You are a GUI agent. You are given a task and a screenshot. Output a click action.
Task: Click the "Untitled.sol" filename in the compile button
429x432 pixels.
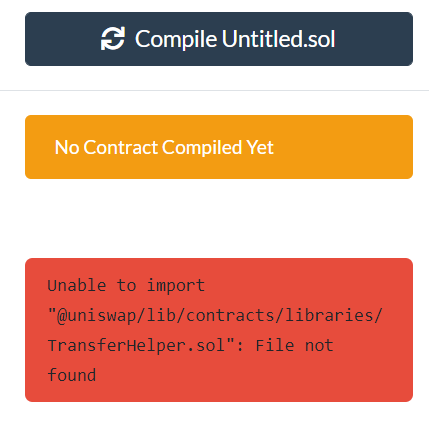(278, 39)
